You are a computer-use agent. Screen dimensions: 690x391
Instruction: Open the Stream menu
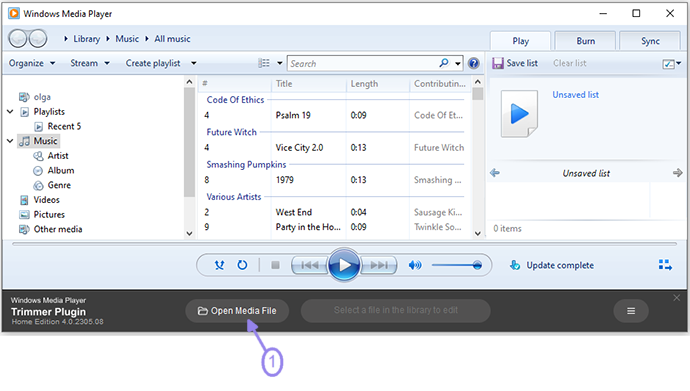[90, 63]
